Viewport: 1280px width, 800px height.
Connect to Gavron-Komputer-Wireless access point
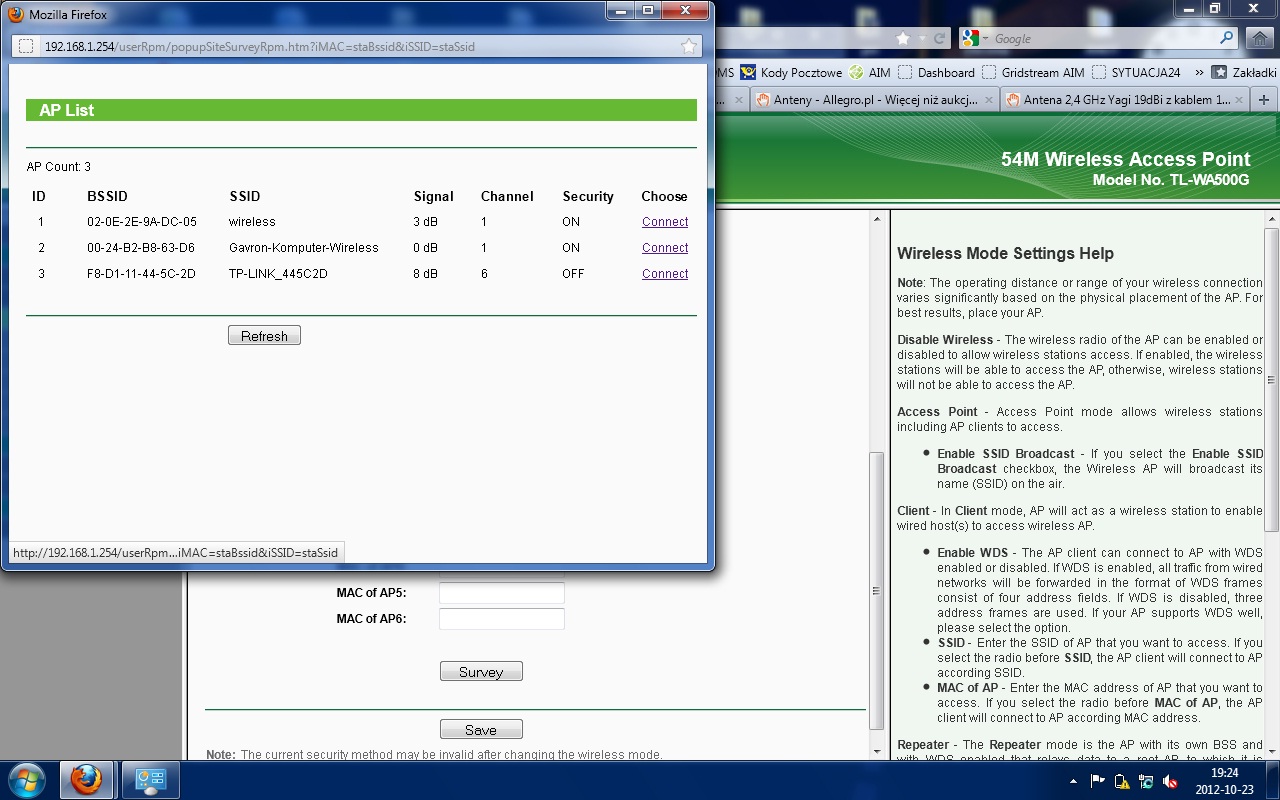coord(665,248)
